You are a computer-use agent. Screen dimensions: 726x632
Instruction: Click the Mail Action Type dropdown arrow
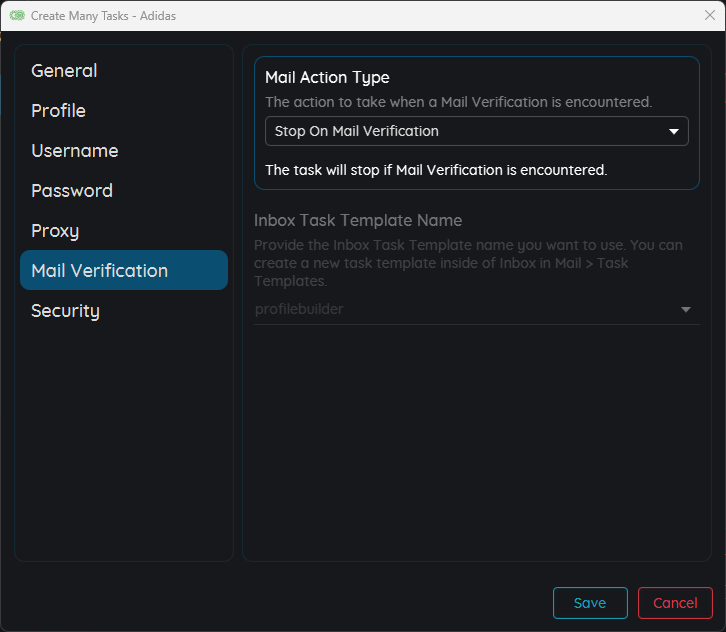click(674, 131)
